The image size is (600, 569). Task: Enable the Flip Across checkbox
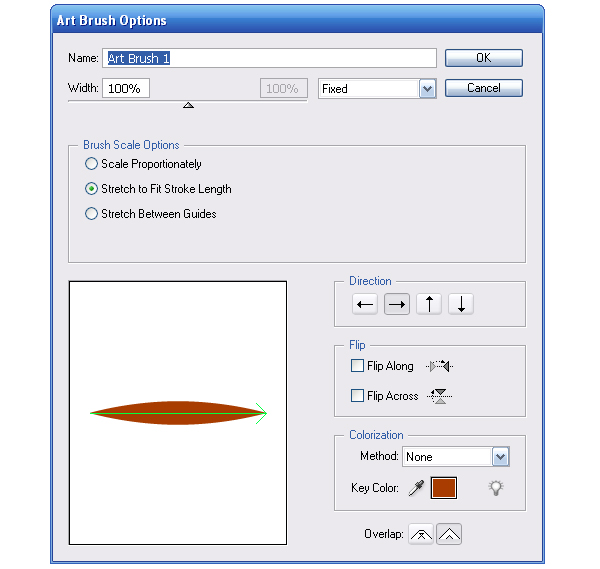[x=357, y=395]
